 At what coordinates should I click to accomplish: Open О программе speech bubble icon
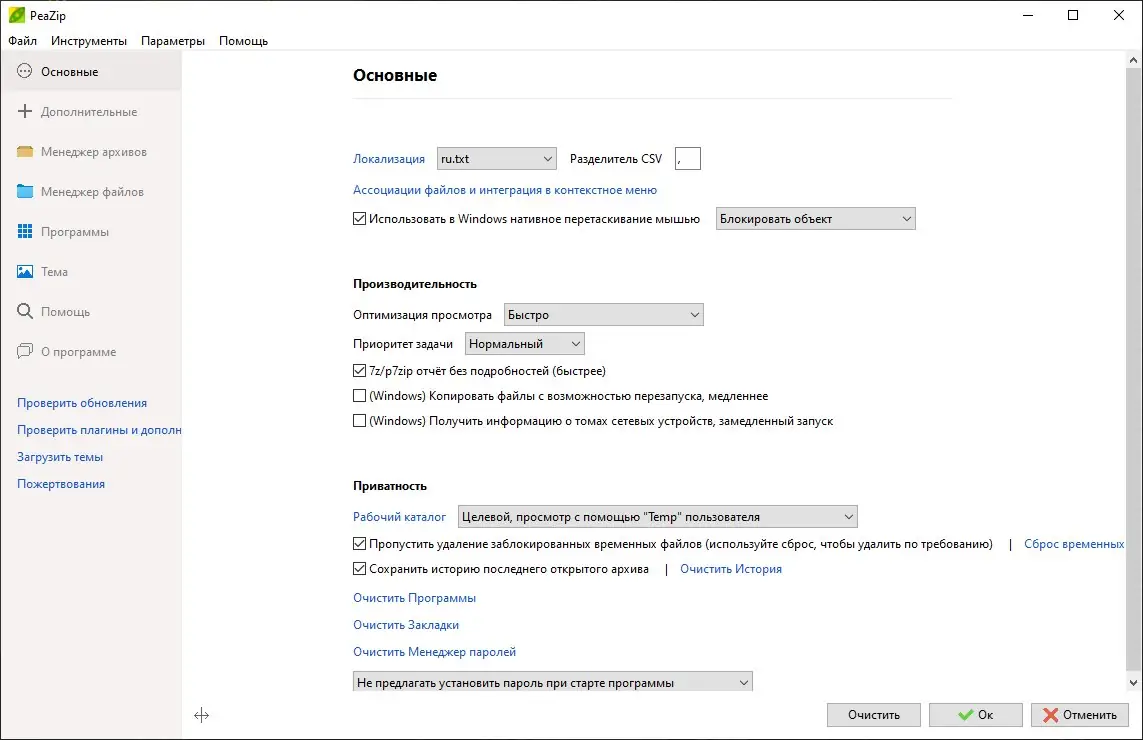25,352
